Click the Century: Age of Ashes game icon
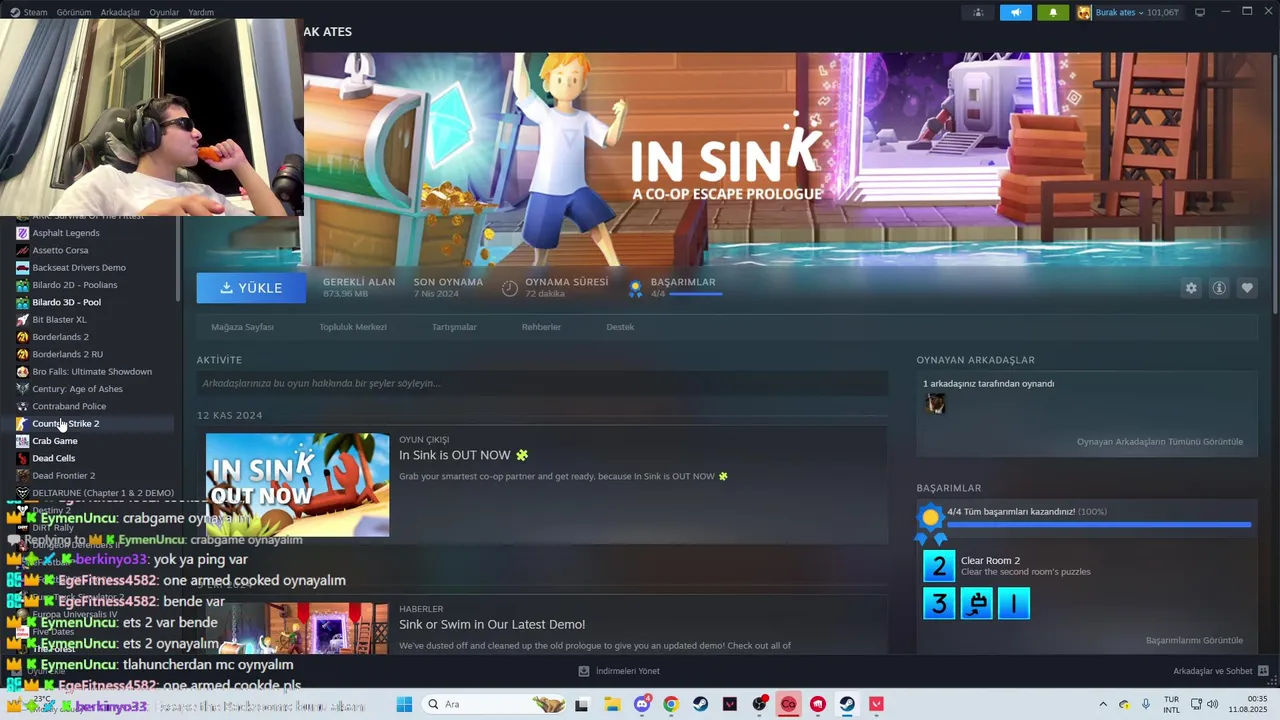 click(x=22, y=389)
